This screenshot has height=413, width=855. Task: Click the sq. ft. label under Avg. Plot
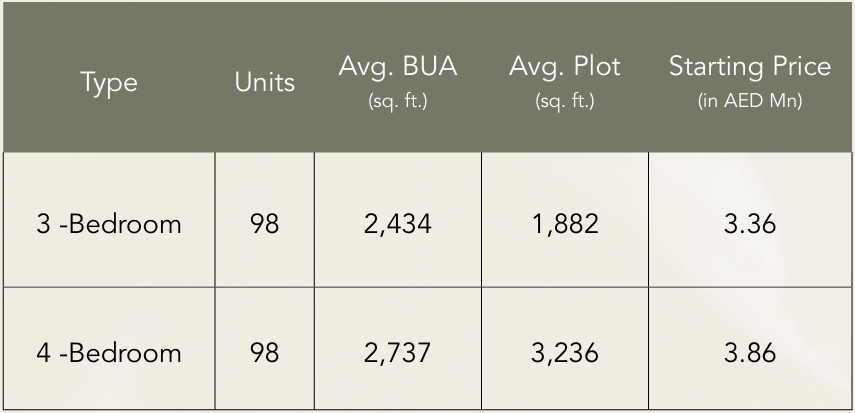564,102
